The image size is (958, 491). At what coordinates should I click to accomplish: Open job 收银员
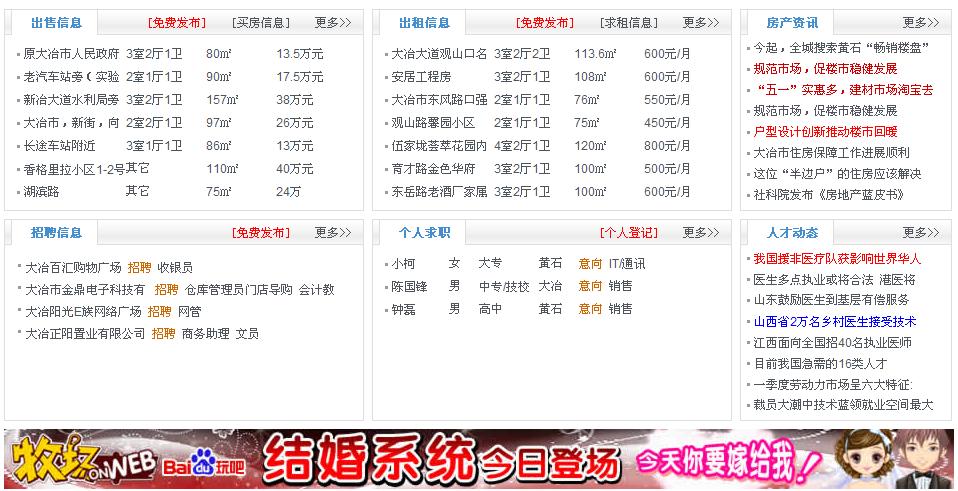point(175,267)
